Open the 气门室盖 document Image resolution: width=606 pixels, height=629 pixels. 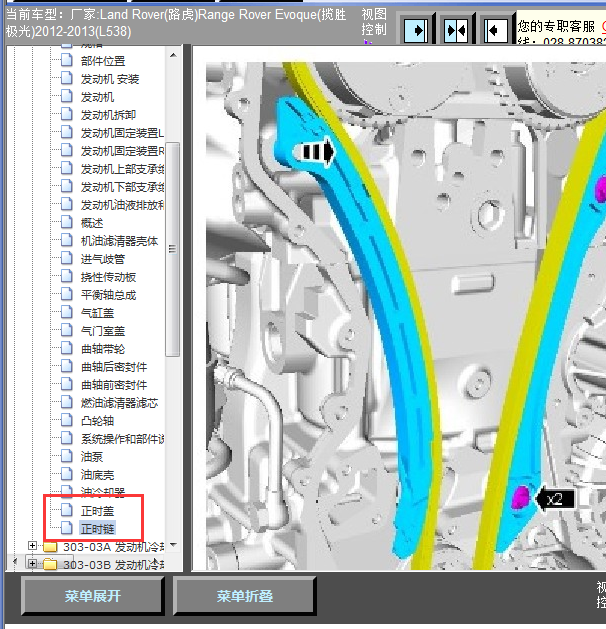[103, 331]
